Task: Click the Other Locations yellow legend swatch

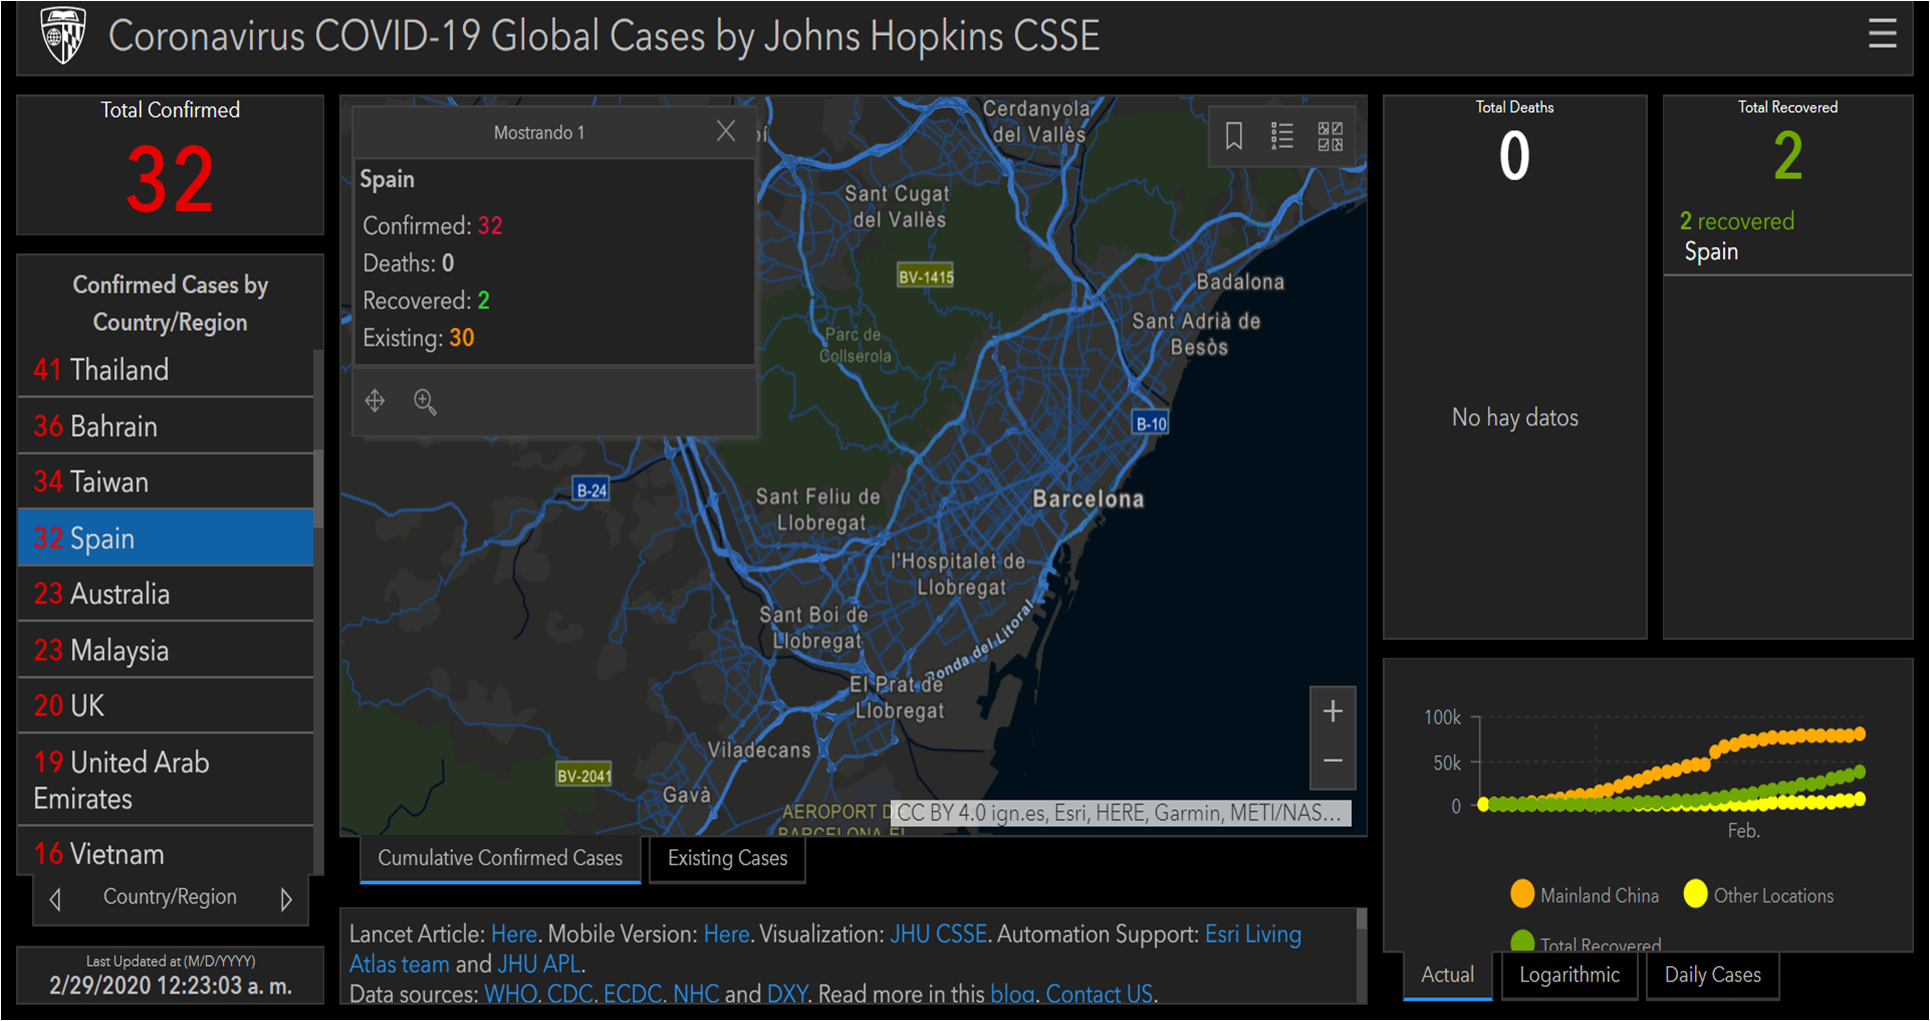Action: coord(1695,894)
